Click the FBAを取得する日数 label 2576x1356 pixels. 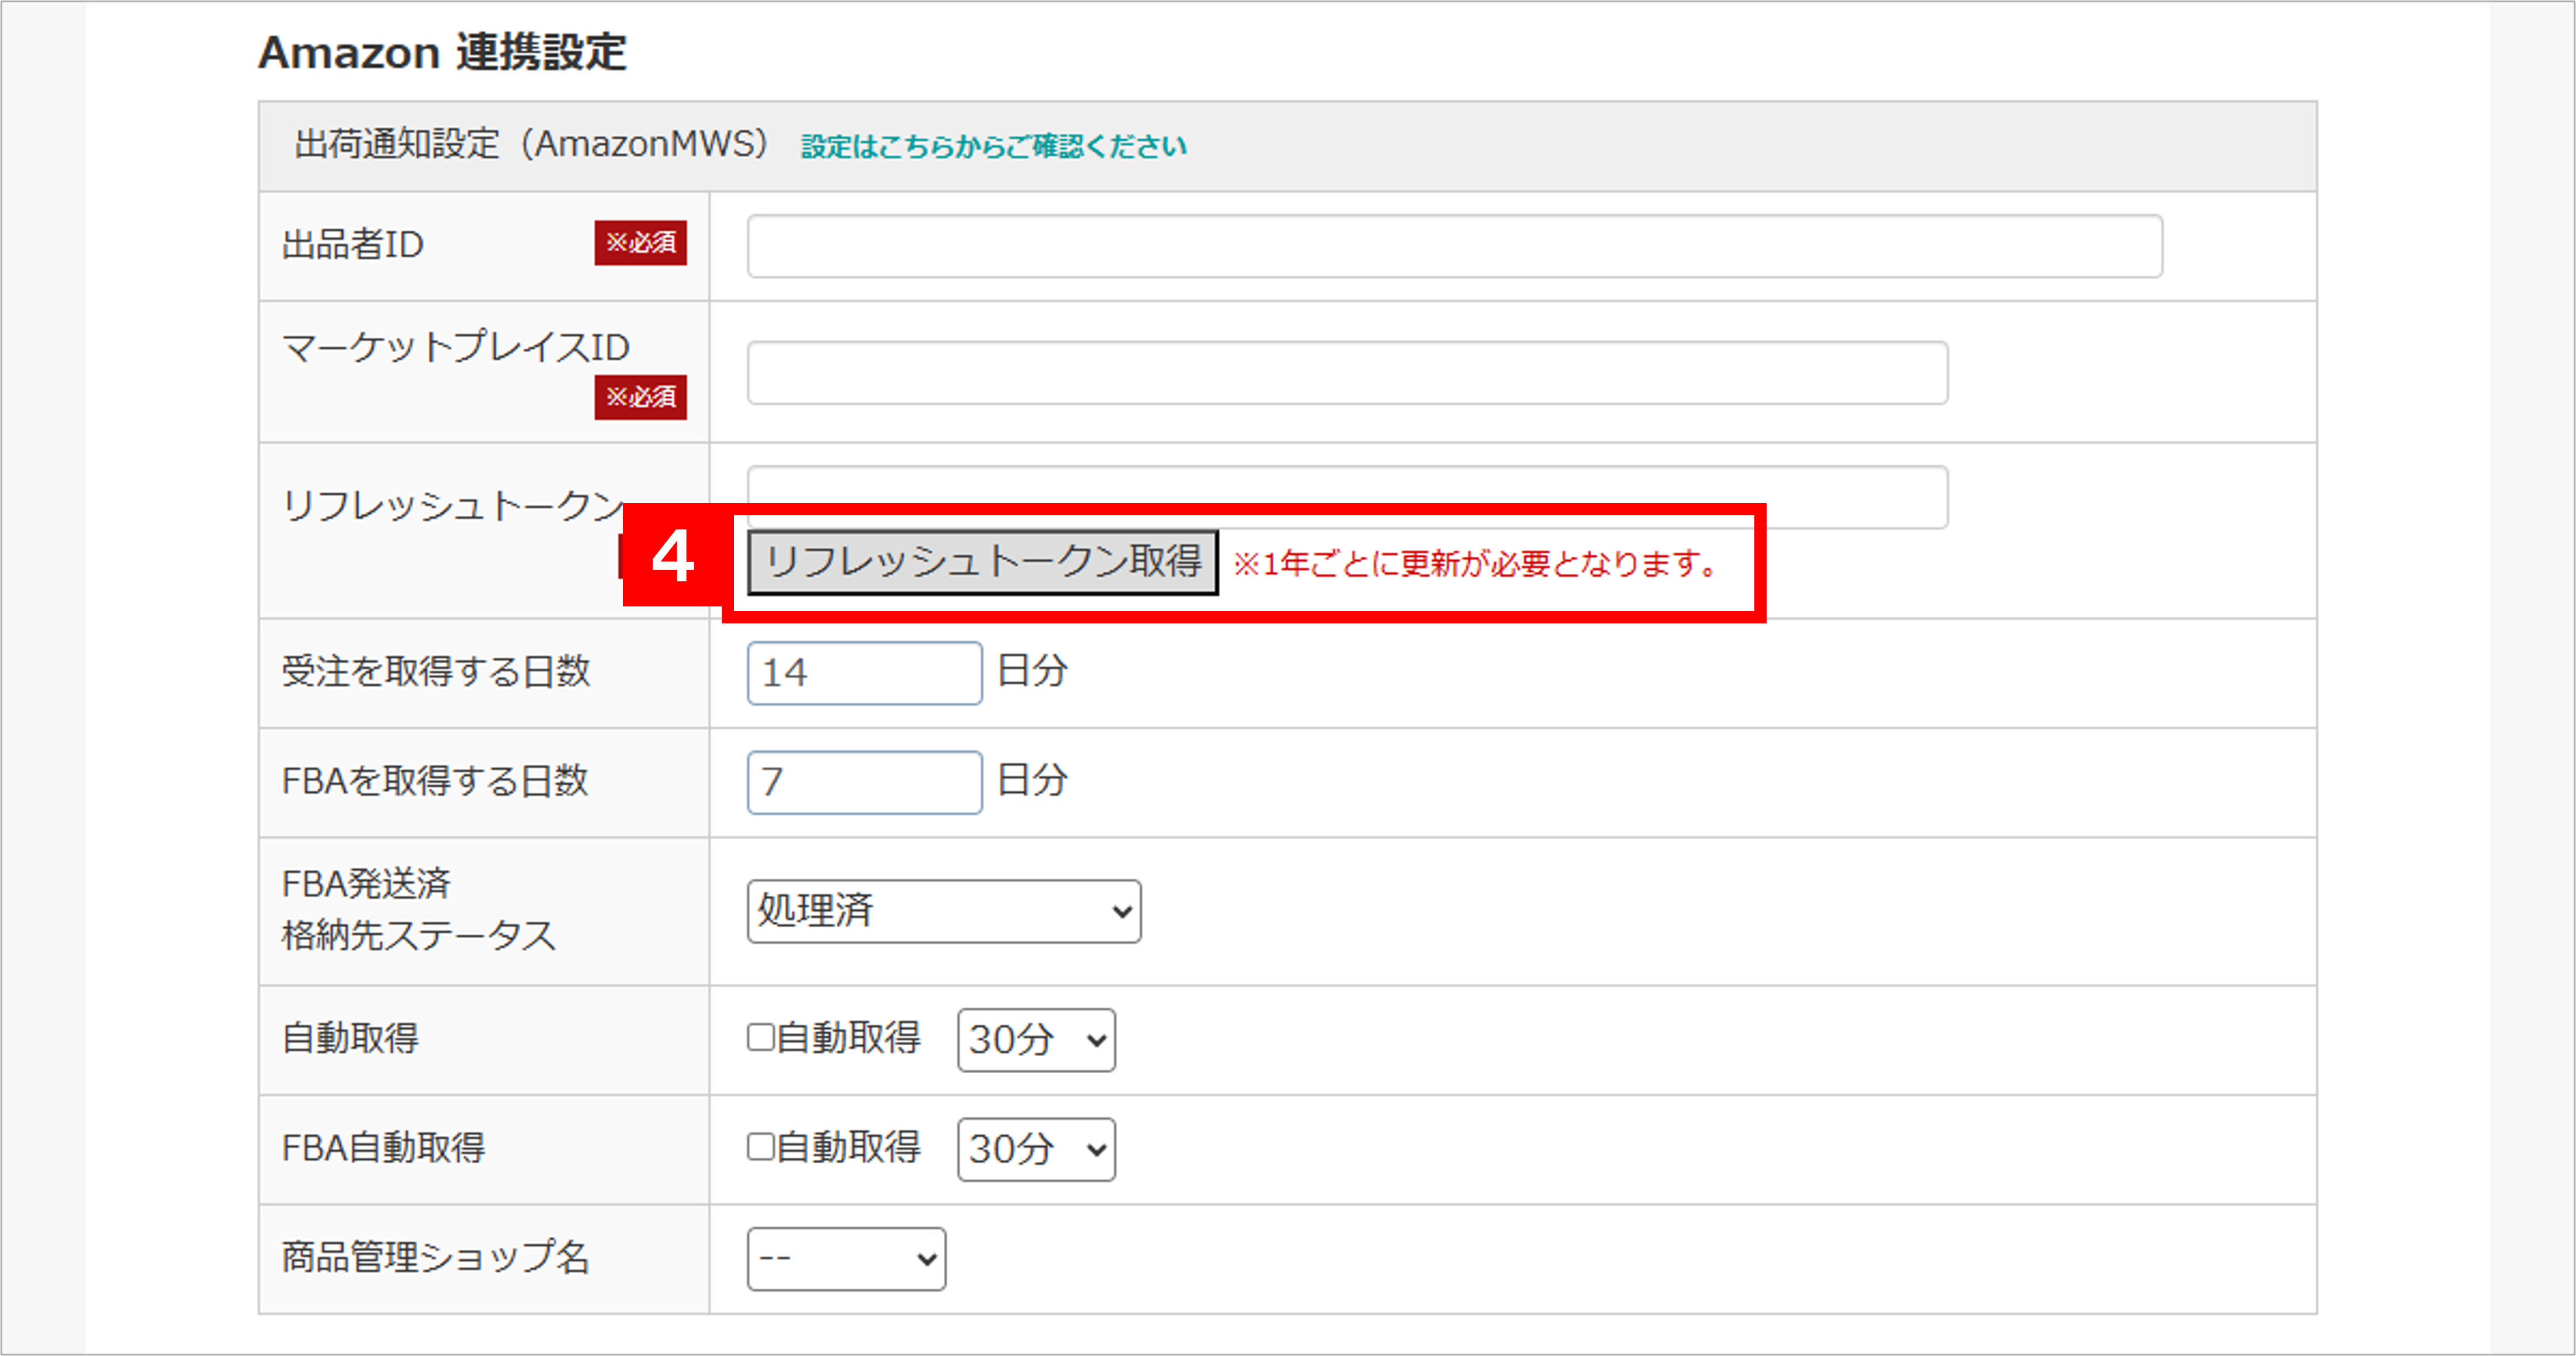[x=435, y=781]
